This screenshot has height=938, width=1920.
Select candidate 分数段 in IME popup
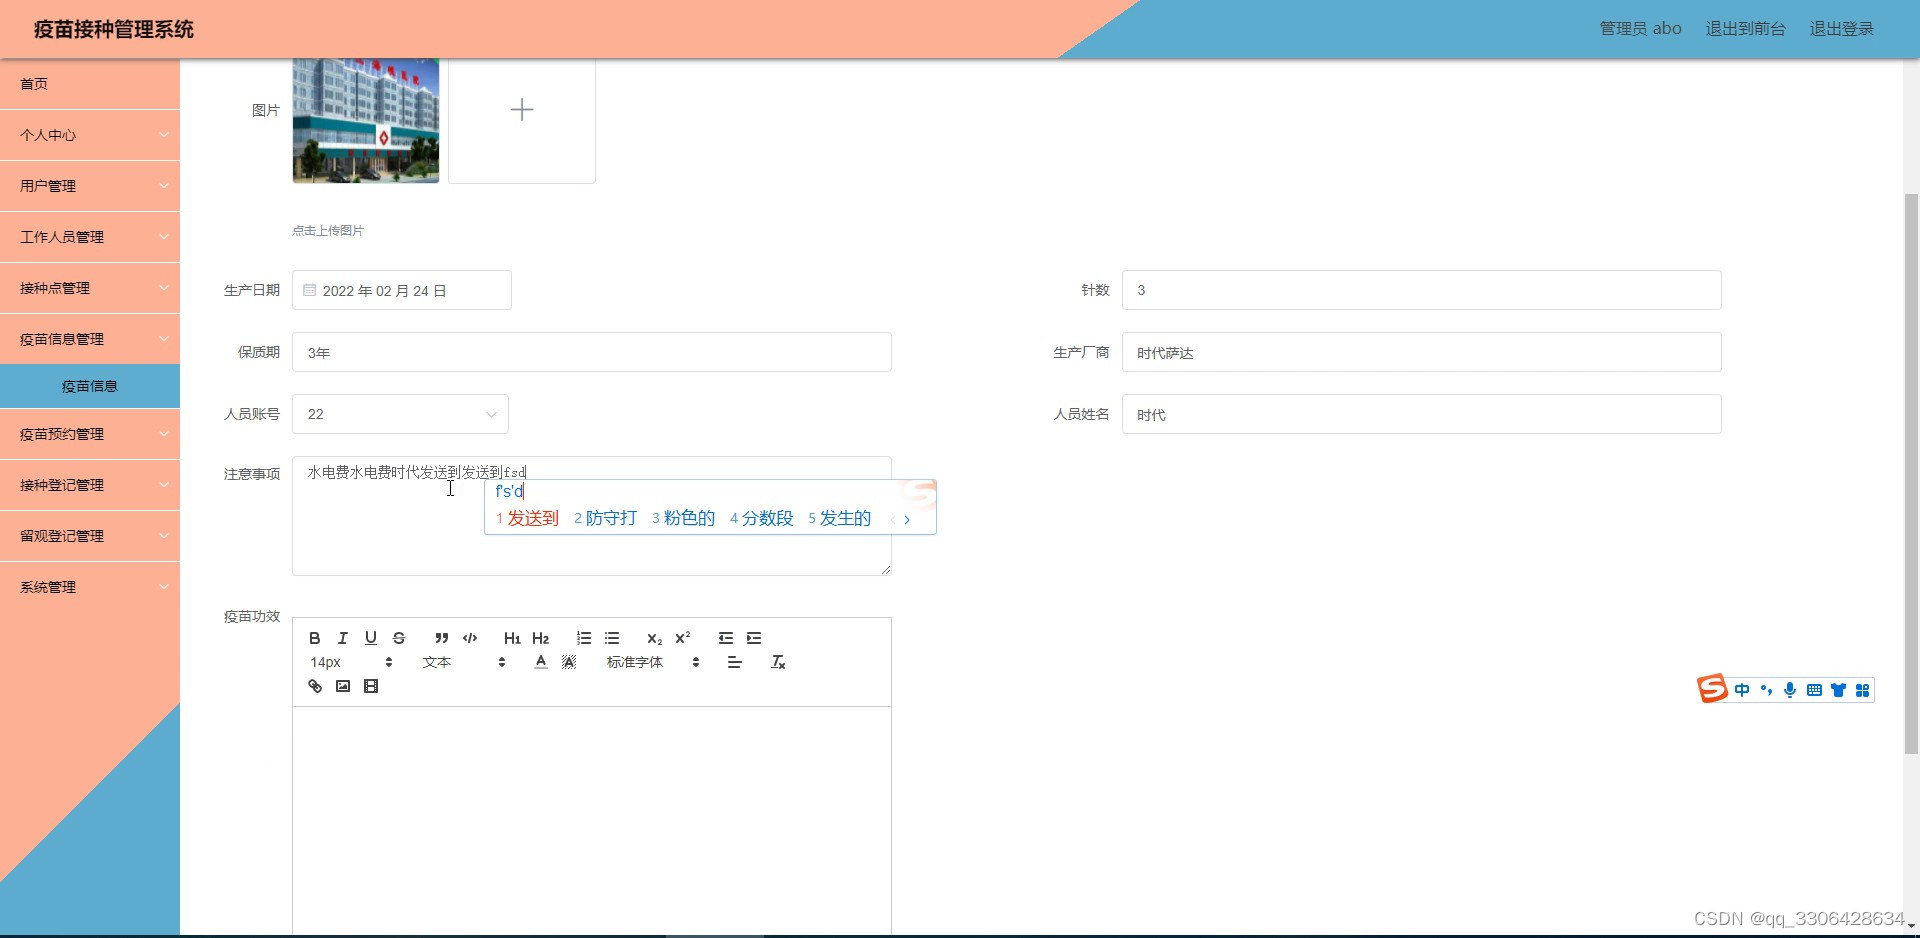pos(762,518)
